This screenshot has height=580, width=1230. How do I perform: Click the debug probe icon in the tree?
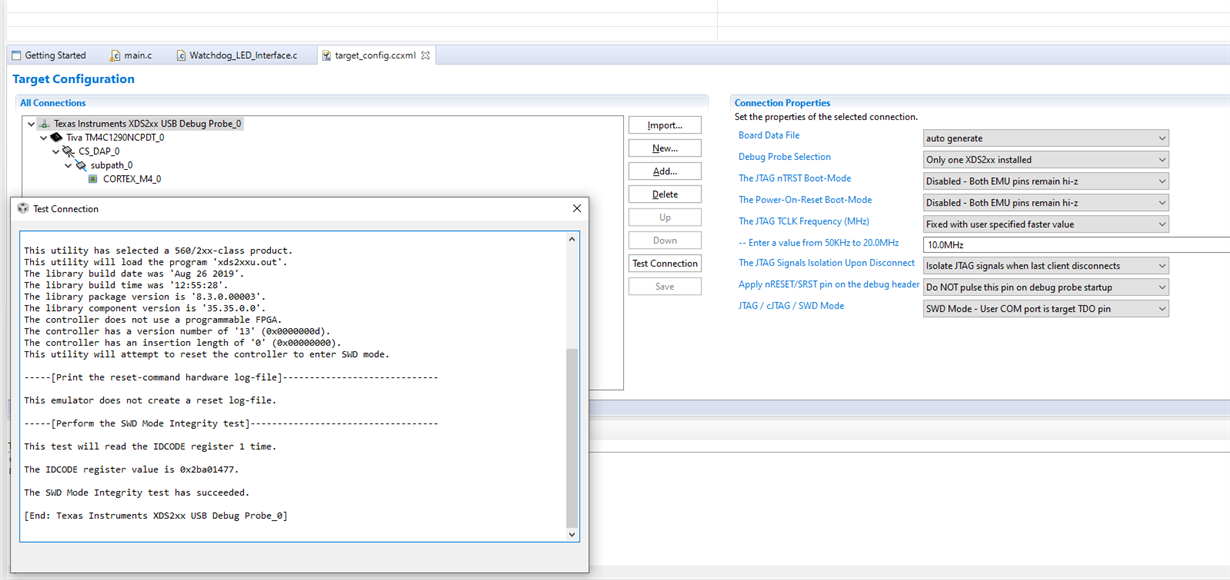coord(45,124)
